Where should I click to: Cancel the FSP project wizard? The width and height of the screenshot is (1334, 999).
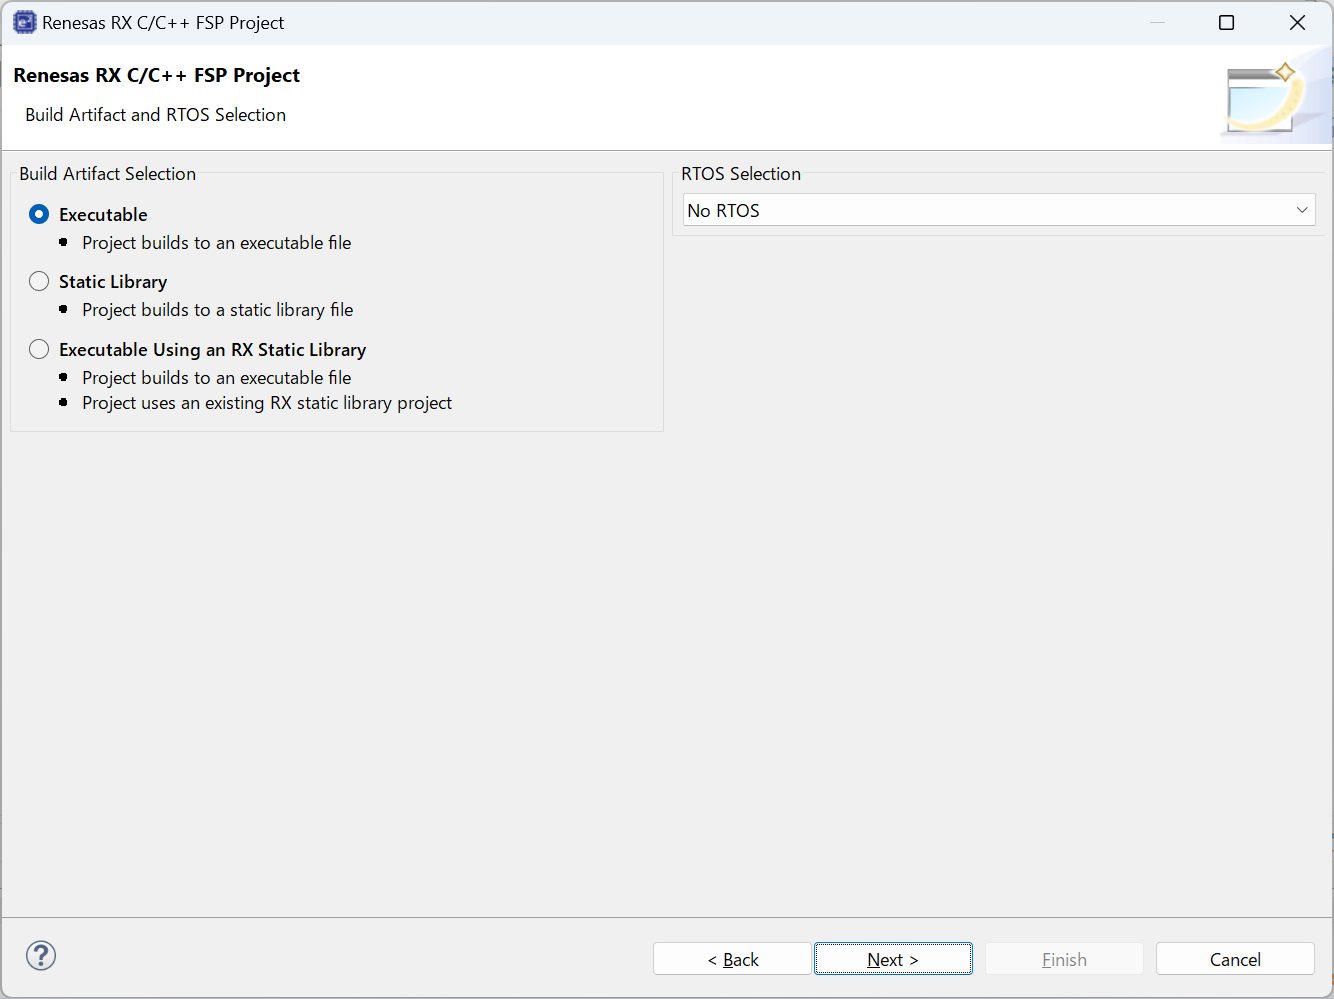coord(1235,959)
